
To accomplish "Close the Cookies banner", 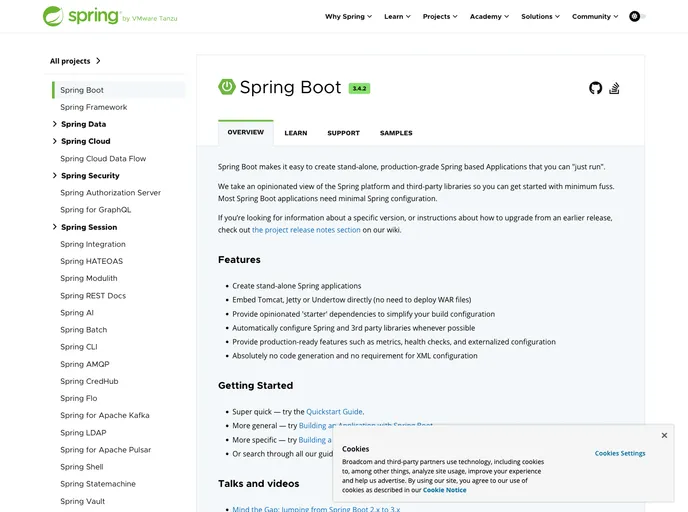I will 664,435.
